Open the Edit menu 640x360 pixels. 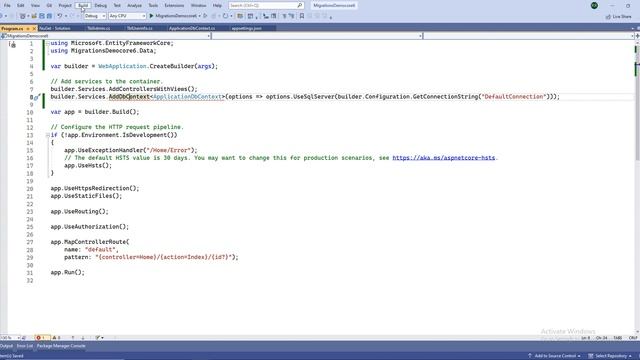tap(20, 5)
